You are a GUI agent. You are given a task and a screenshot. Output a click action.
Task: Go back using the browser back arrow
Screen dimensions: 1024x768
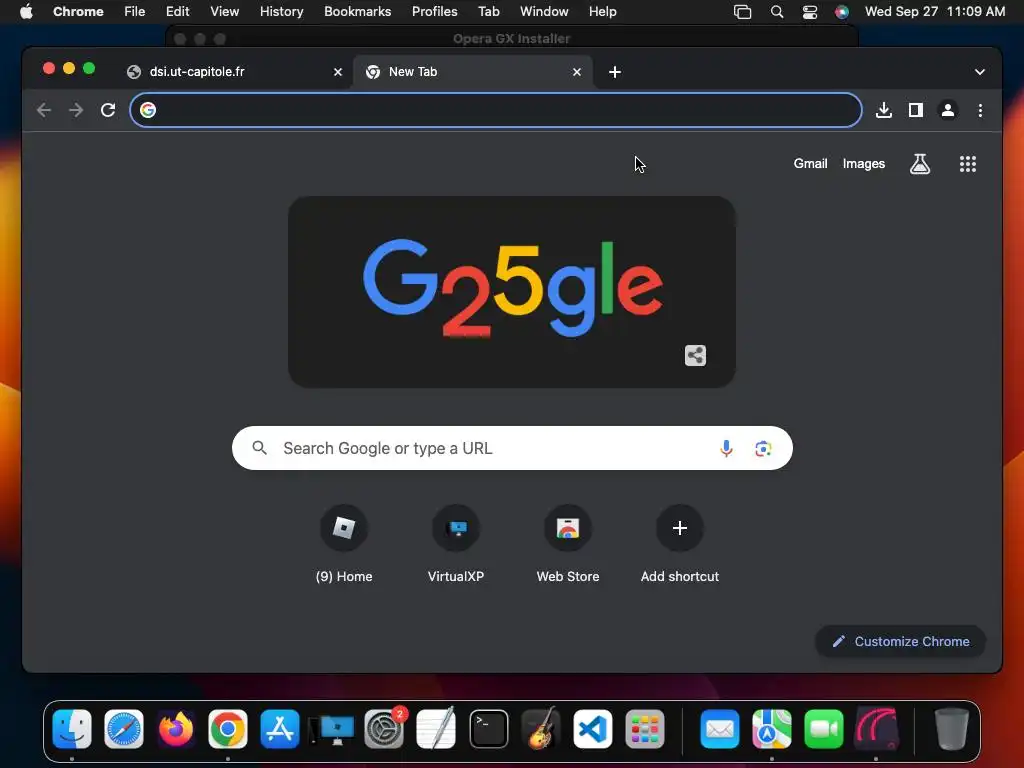[x=44, y=110]
